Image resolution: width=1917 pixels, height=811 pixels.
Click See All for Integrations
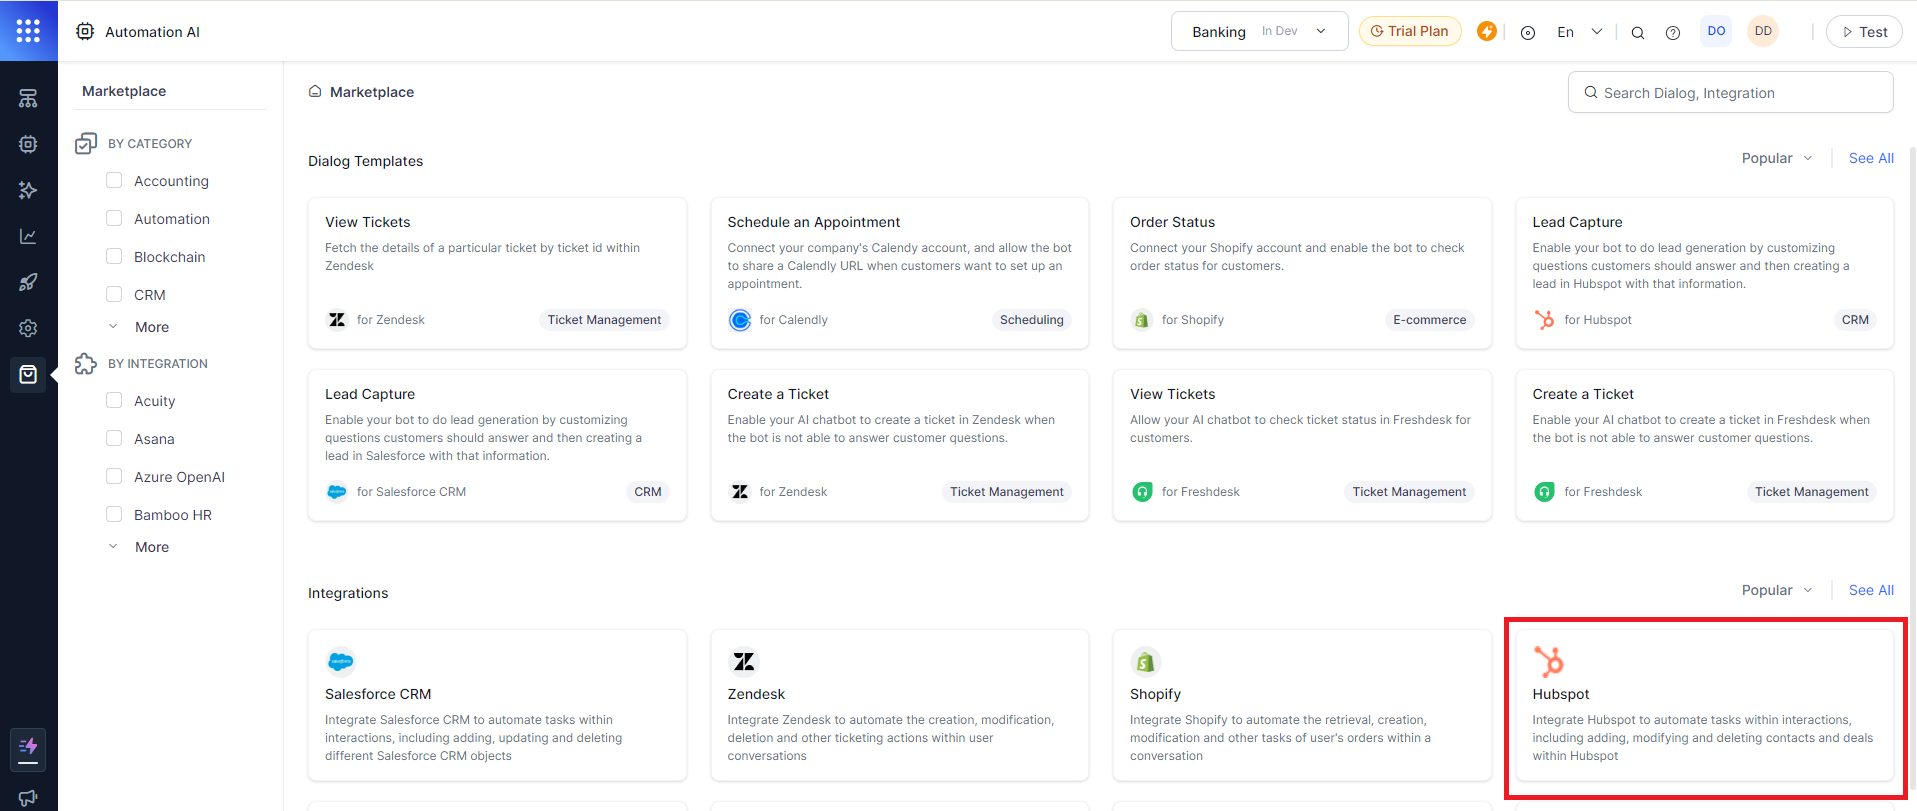pos(1870,590)
